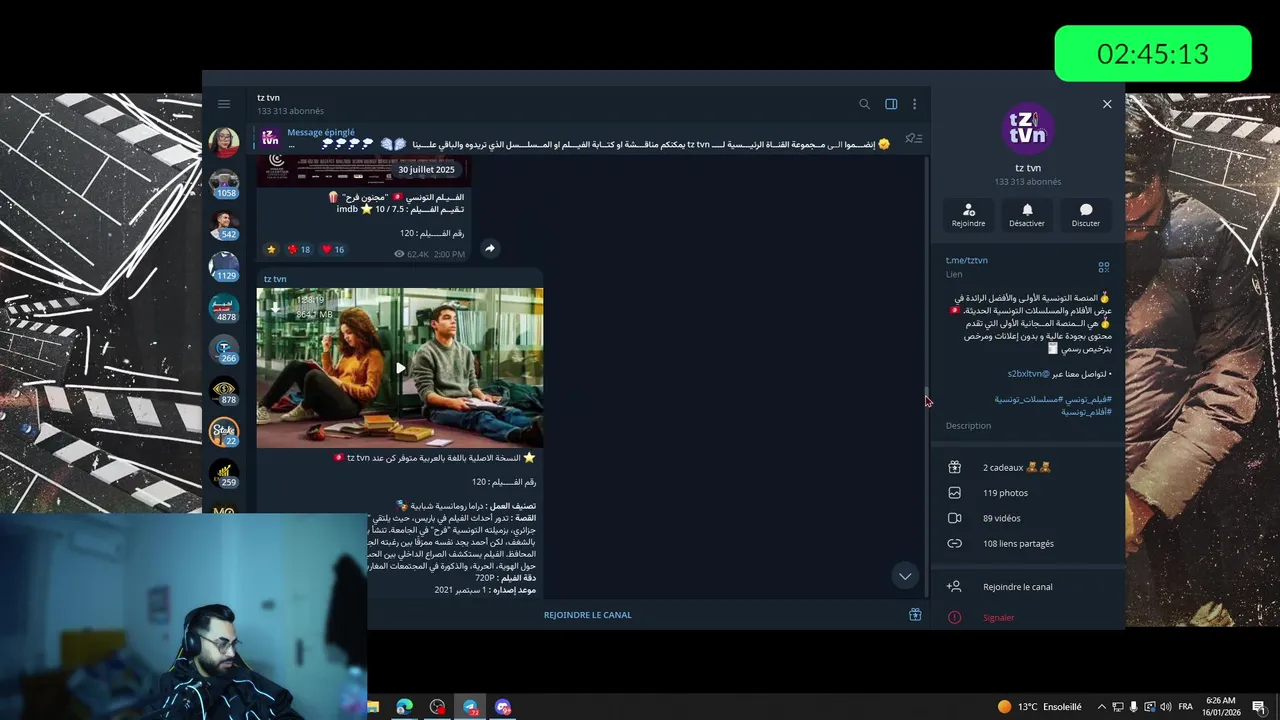Show hidden system tray icons
This screenshot has width=1280, height=720.
click(1102, 707)
